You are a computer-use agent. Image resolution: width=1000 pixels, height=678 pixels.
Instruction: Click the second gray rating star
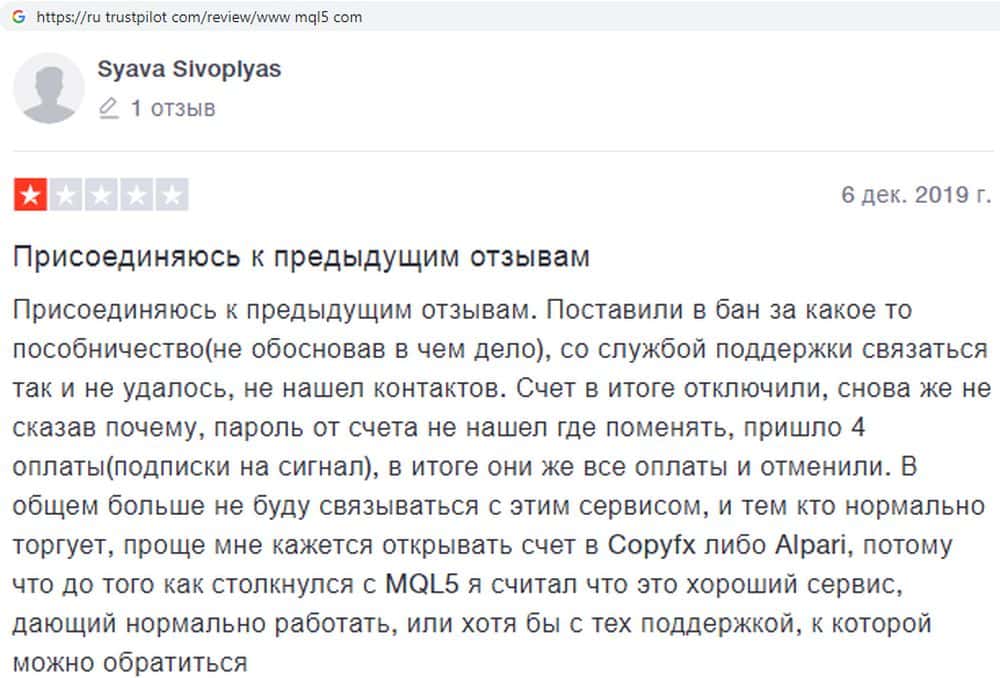pyautogui.click(x=66, y=195)
